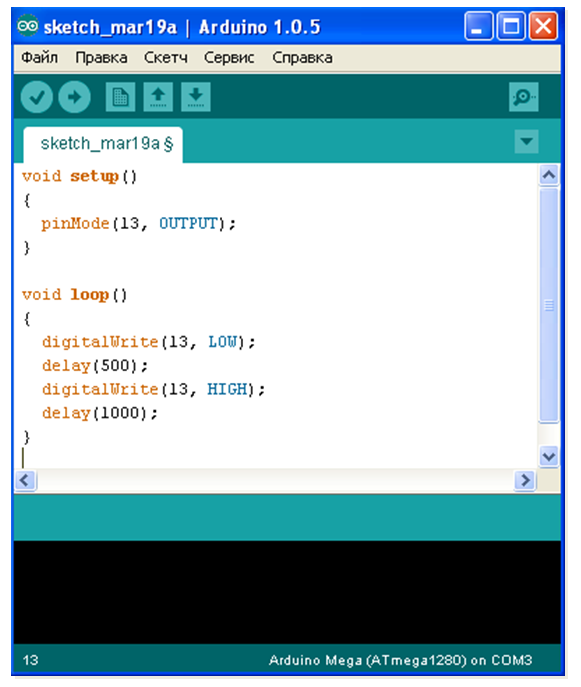Screen dimensions: 581x687
Task: Click the vertical scrollbar thumb
Action: point(549,305)
